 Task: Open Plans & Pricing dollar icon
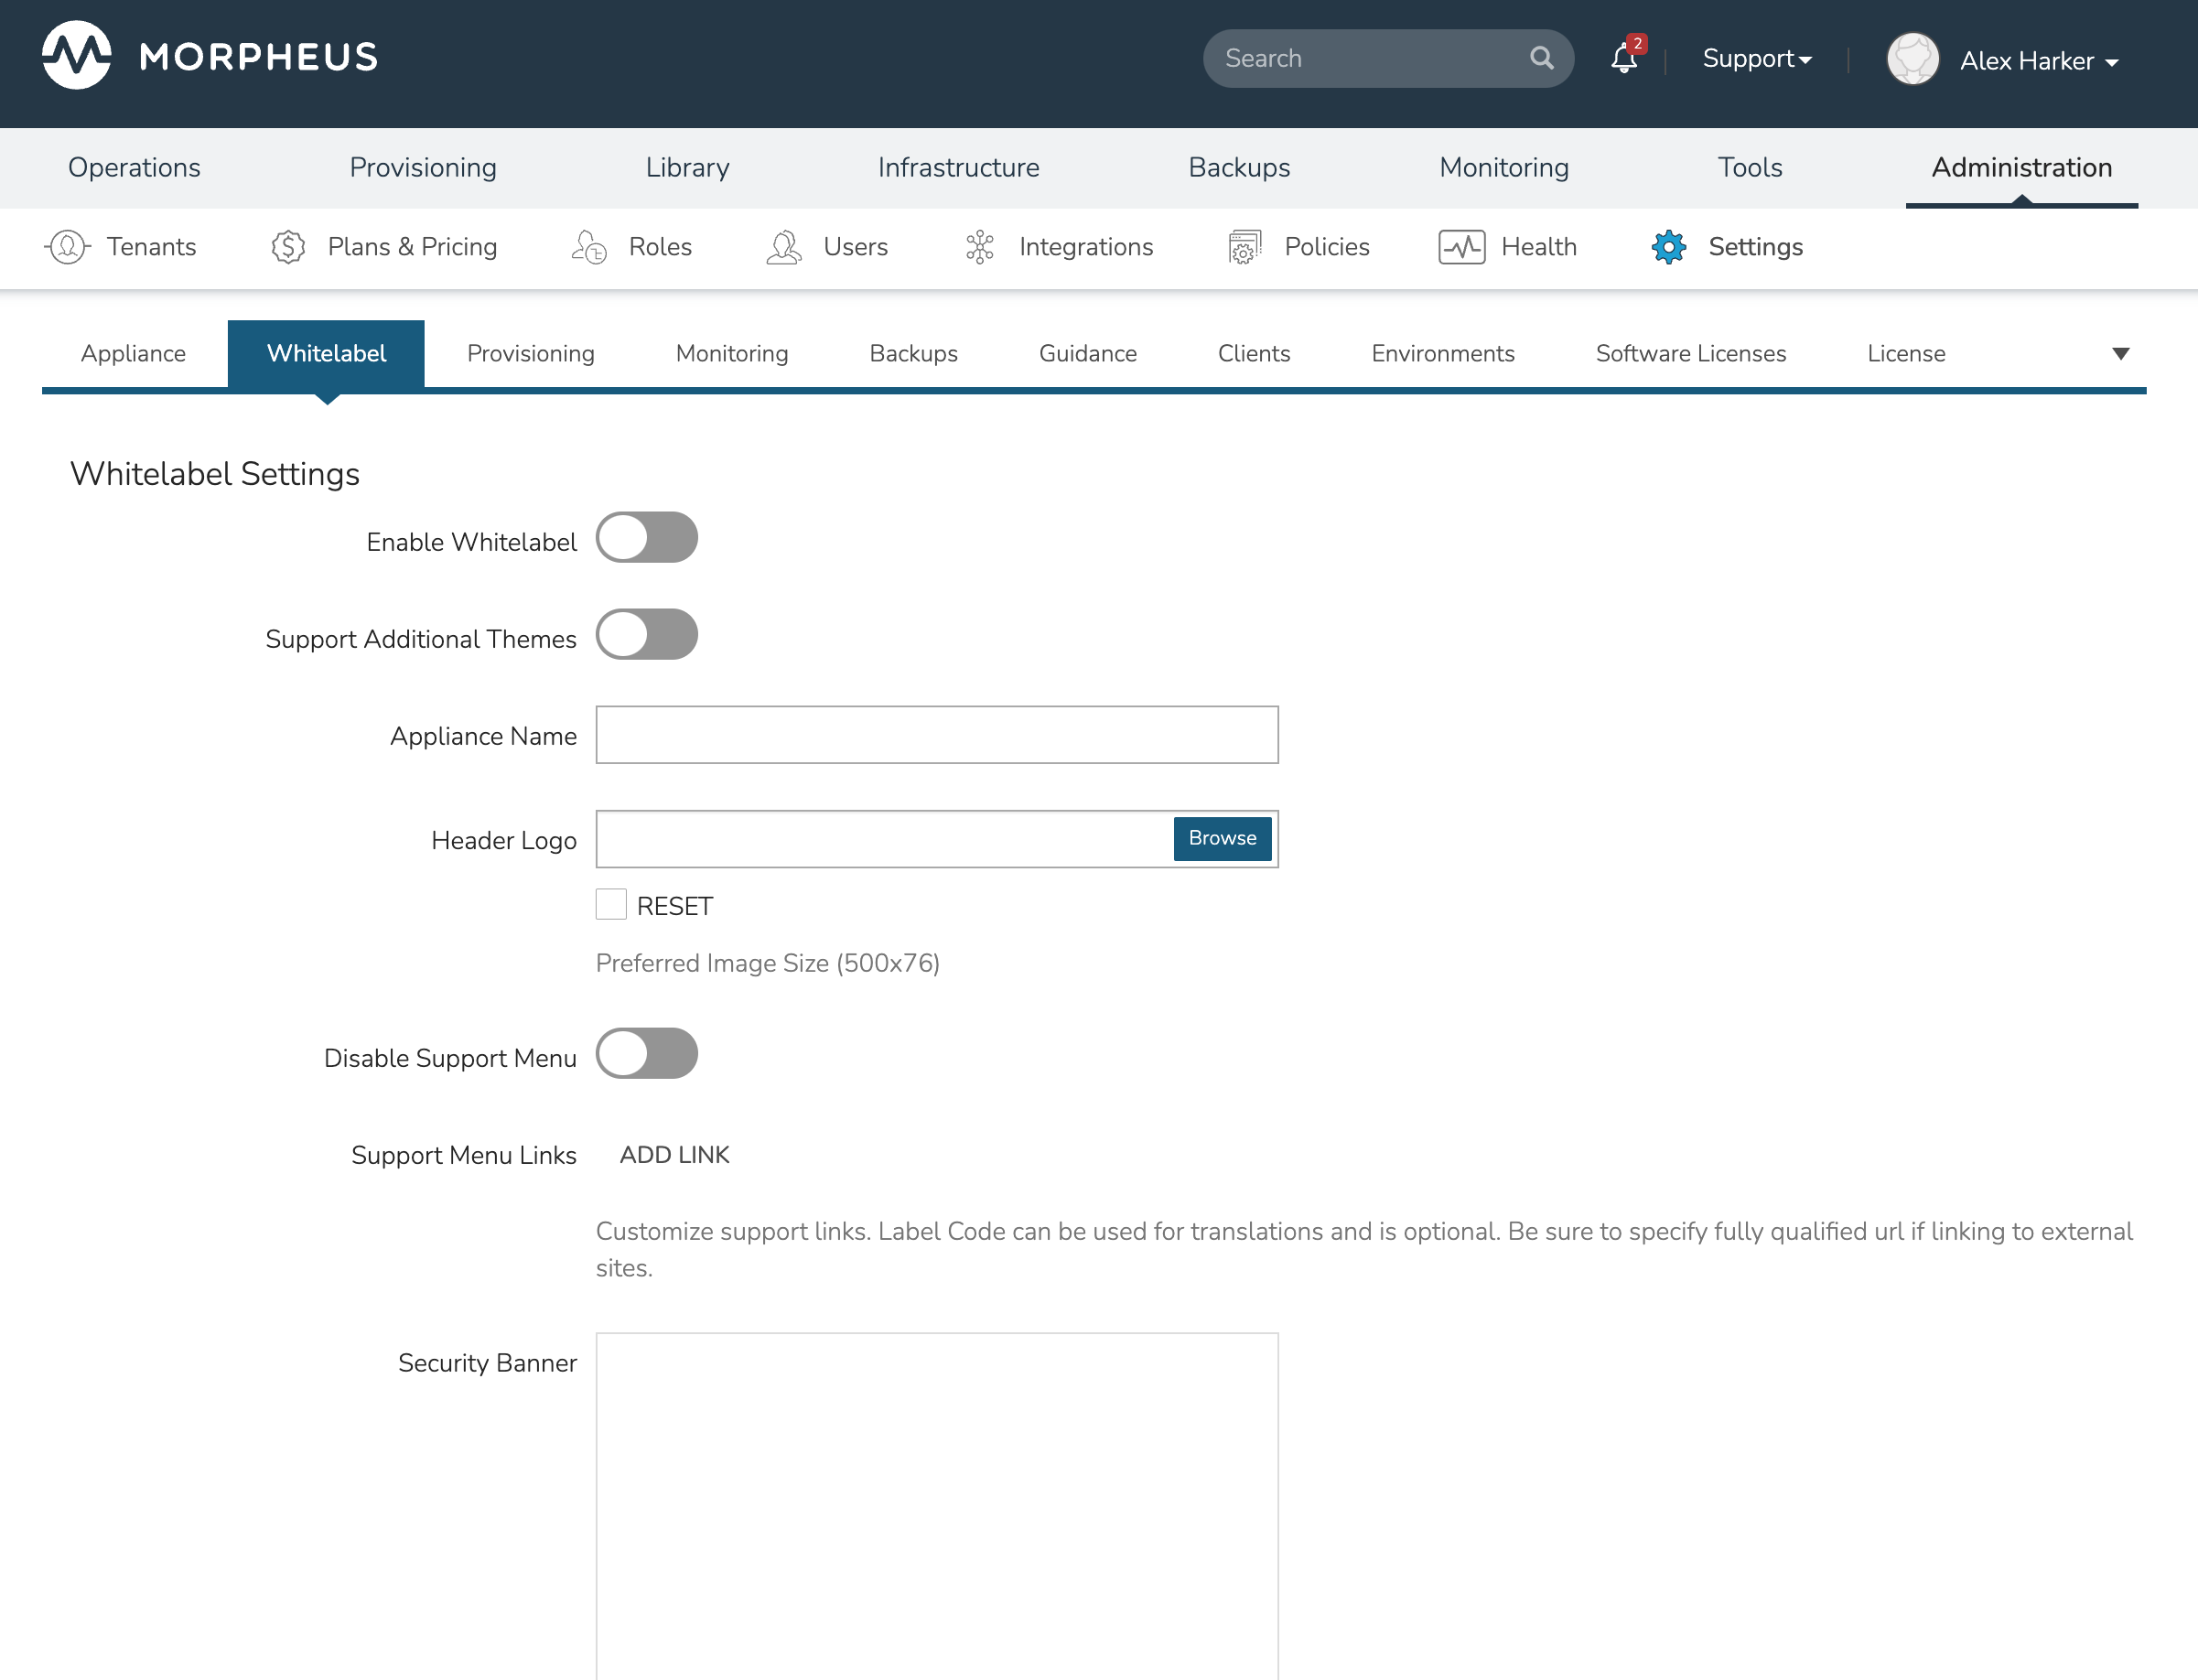tap(288, 247)
